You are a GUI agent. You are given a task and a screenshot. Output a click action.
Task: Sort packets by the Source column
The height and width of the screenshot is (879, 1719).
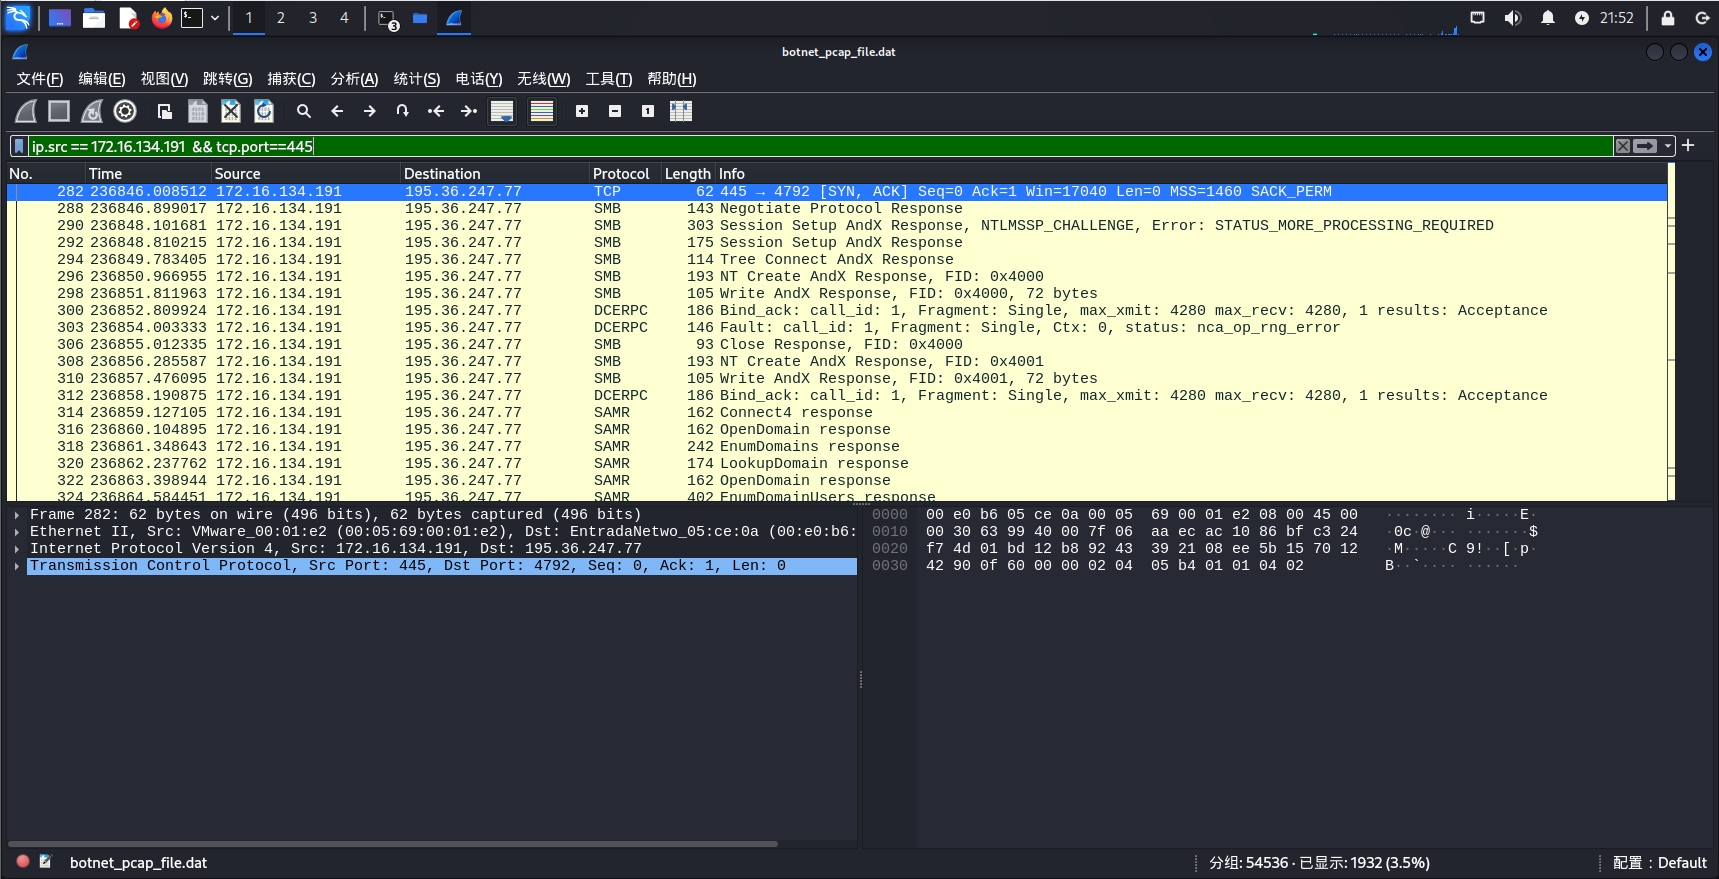click(305, 173)
